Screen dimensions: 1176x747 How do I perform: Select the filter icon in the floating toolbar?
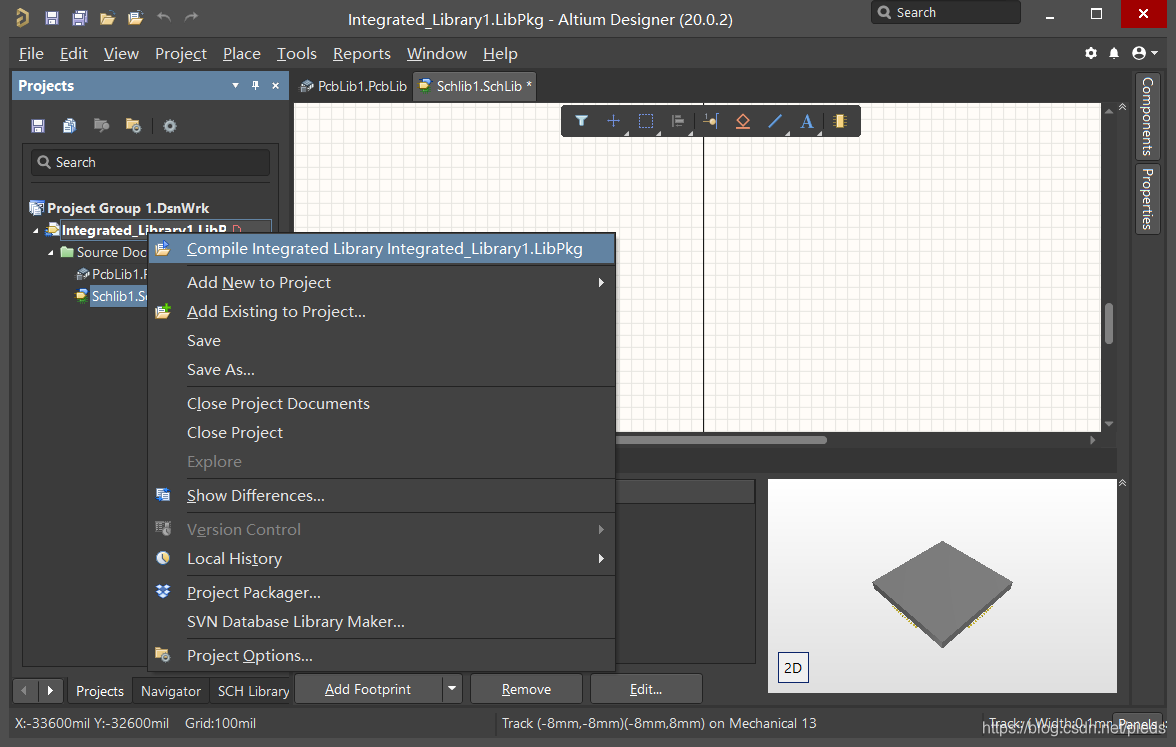581,121
